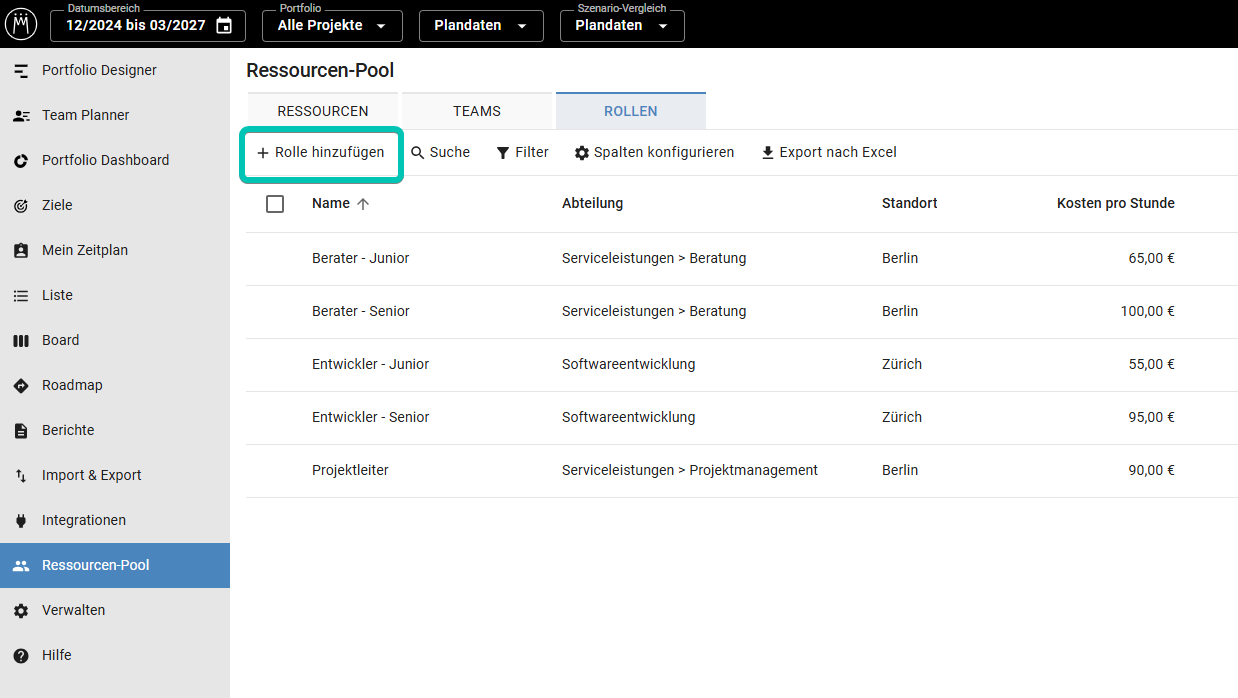Click the Roadmap sidebar icon
1238x698 pixels.
21,386
